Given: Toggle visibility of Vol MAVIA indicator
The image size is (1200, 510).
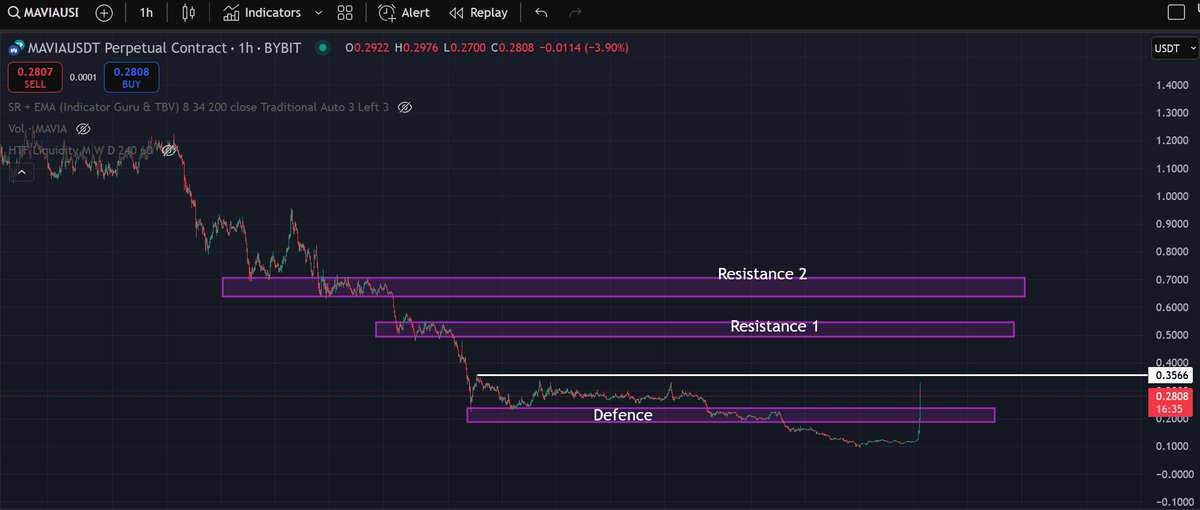Looking at the screenshot, I should coord(83,129).
